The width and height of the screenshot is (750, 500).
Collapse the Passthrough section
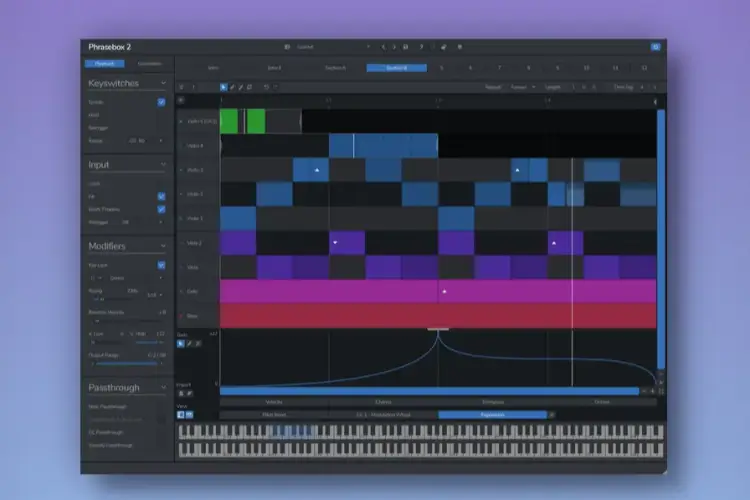click(163, 387)
